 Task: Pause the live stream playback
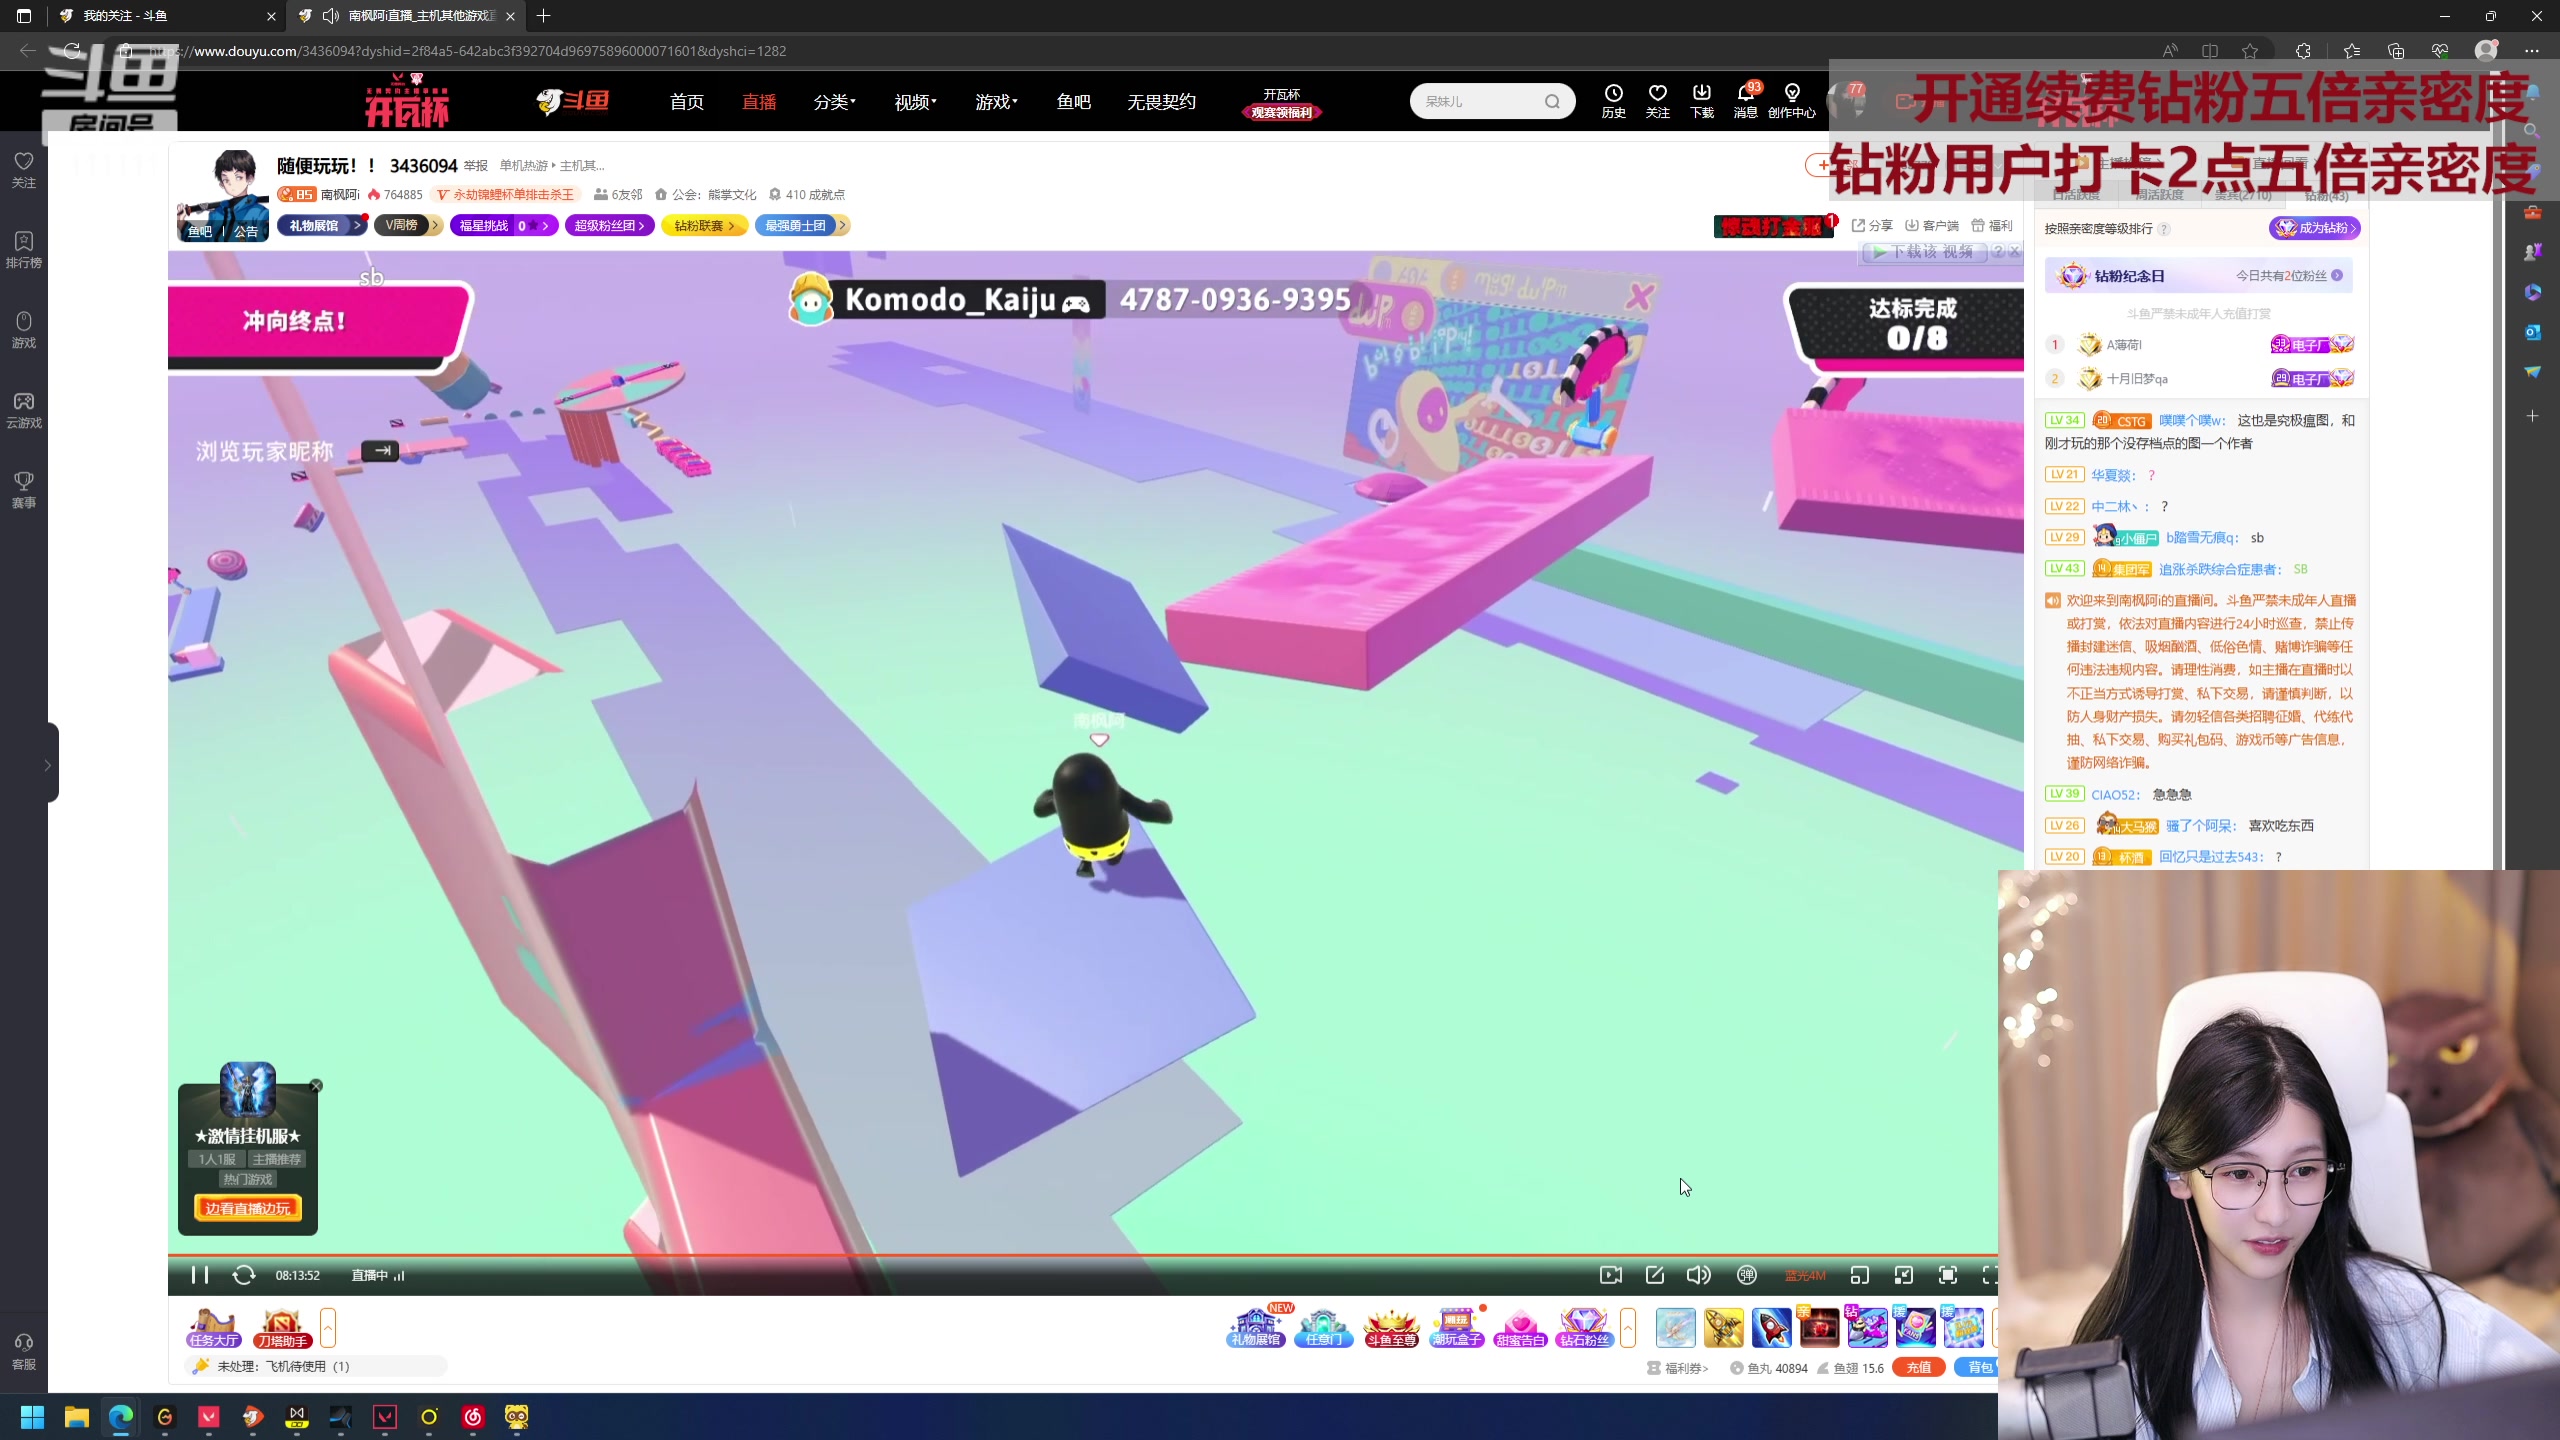(199, 1275)
